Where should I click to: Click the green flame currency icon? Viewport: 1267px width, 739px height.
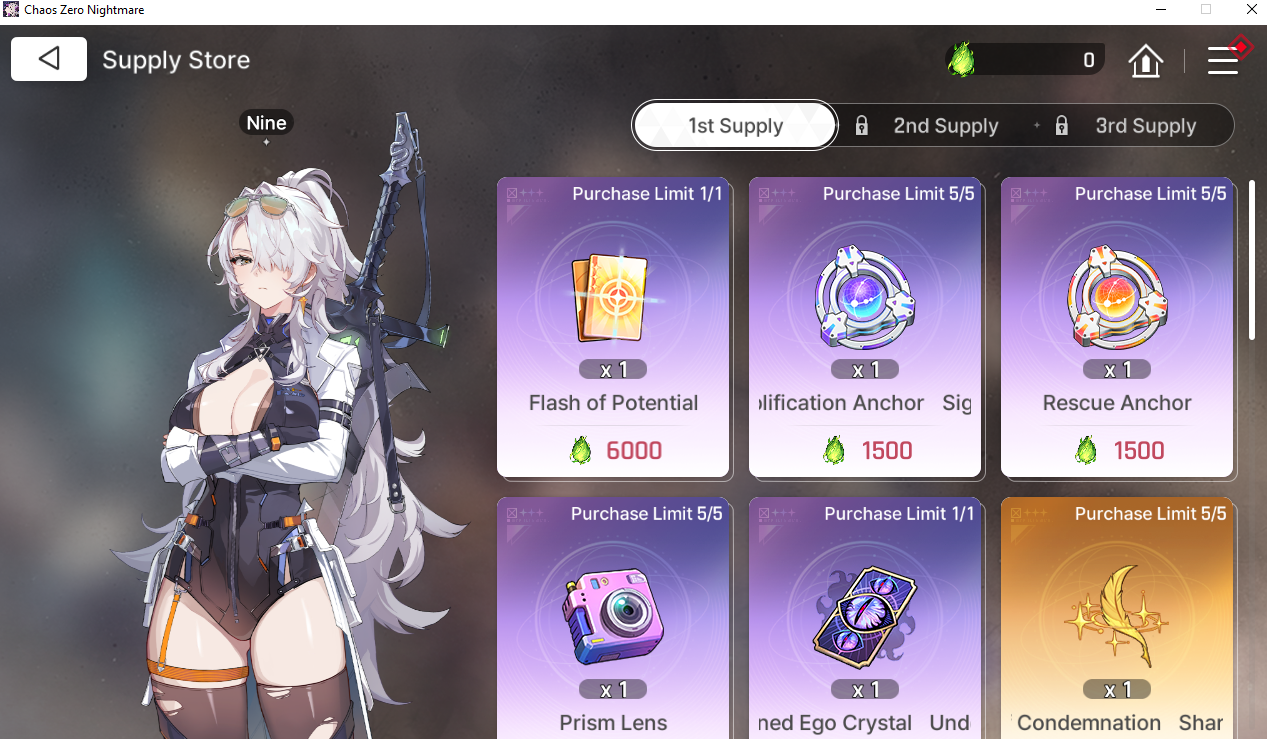click(961, 60)
